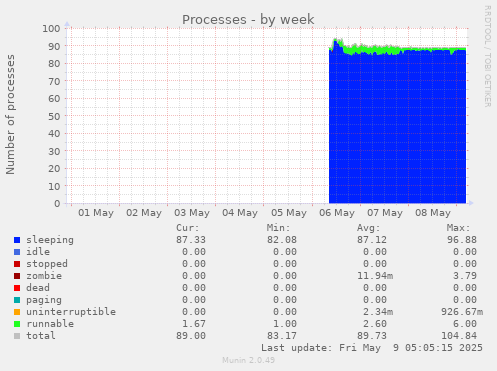The height and width of the screenshot is (371, 497).
Task: Click the 'dead' legend label
Action: [38, 288]
